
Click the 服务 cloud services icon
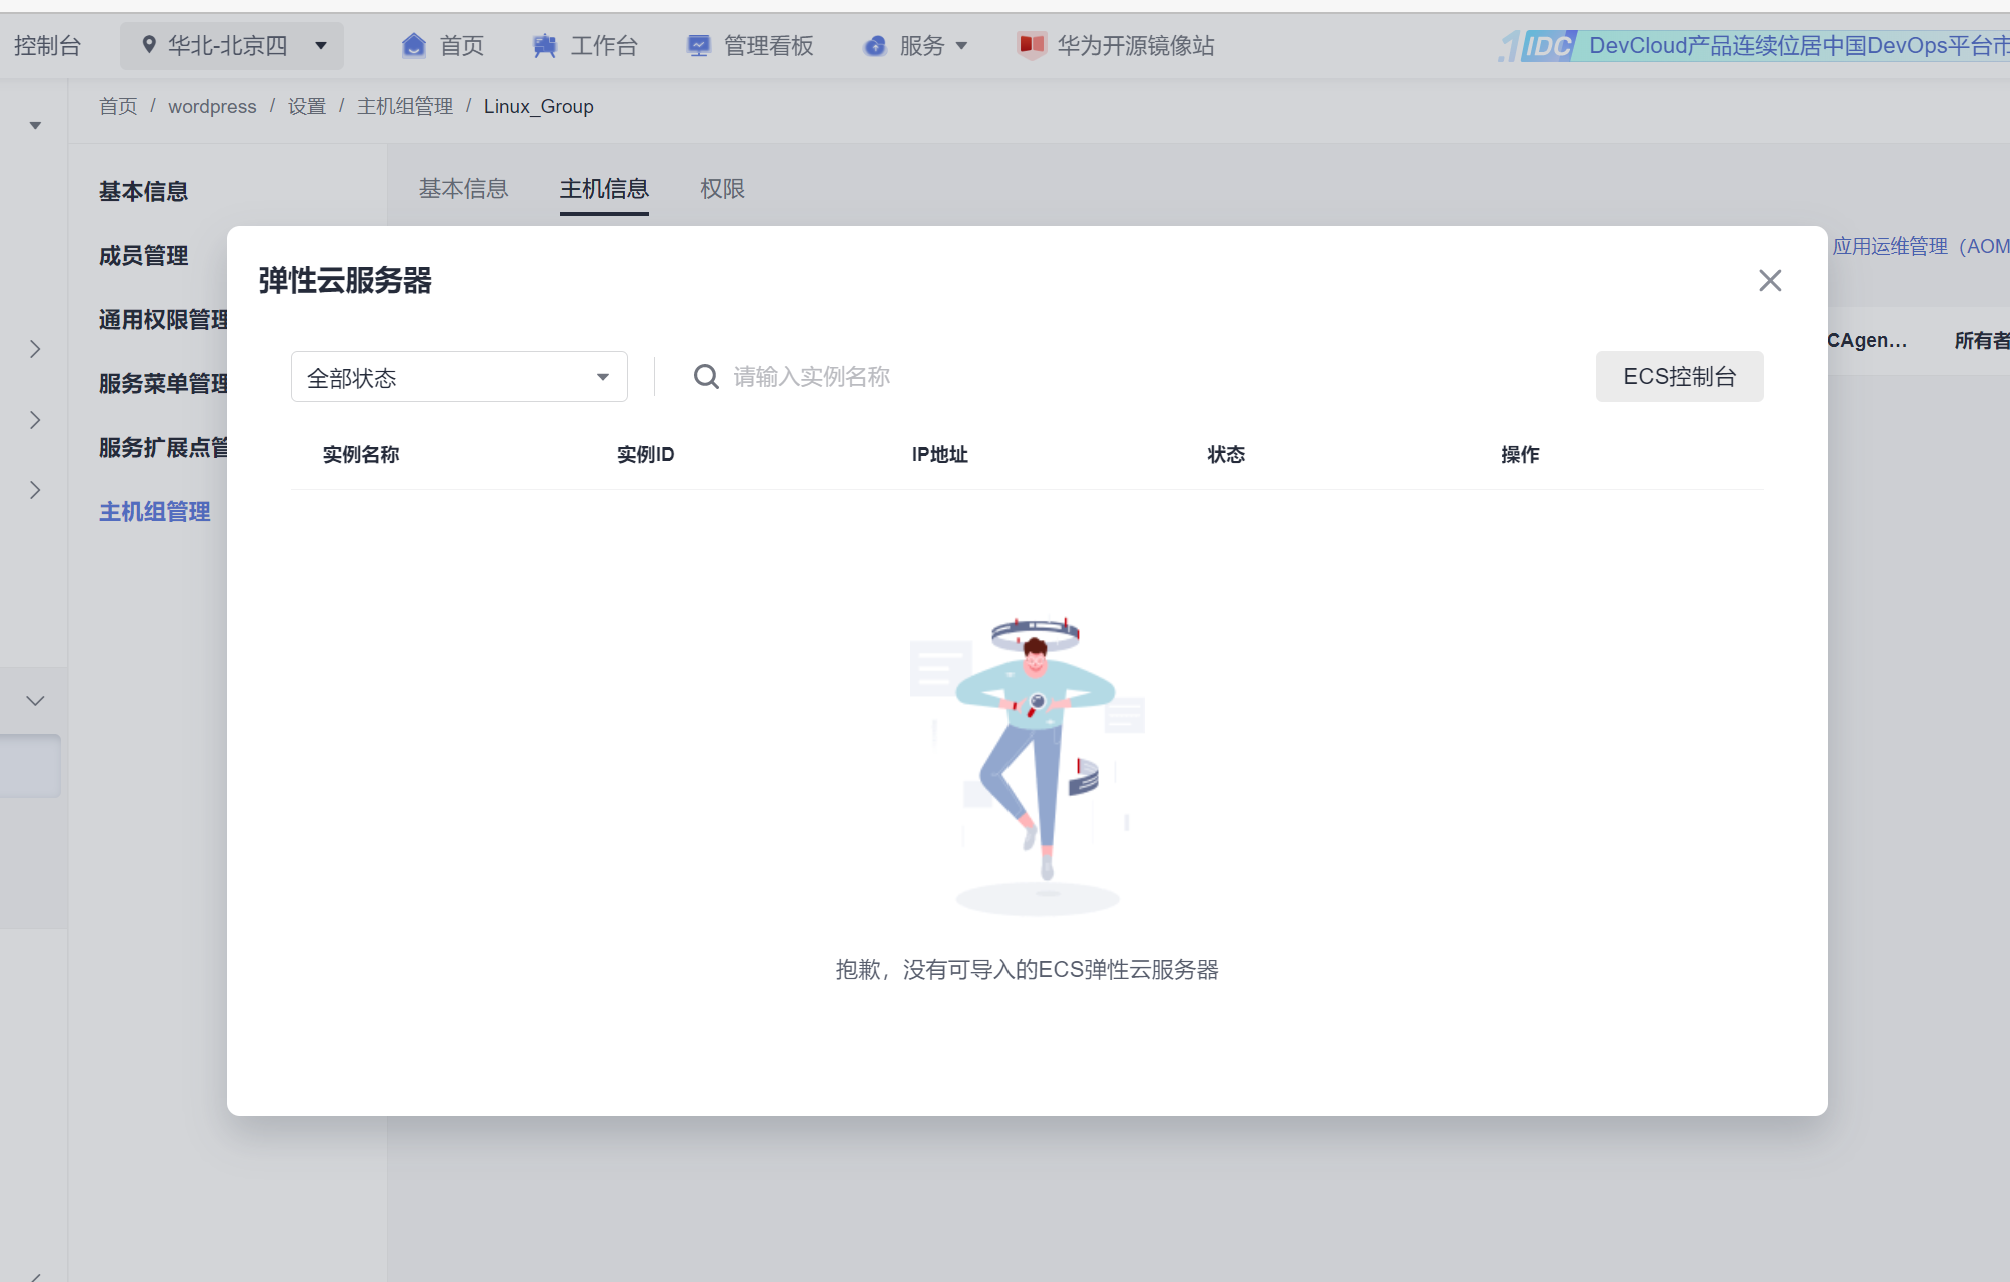tap(875, 46)
